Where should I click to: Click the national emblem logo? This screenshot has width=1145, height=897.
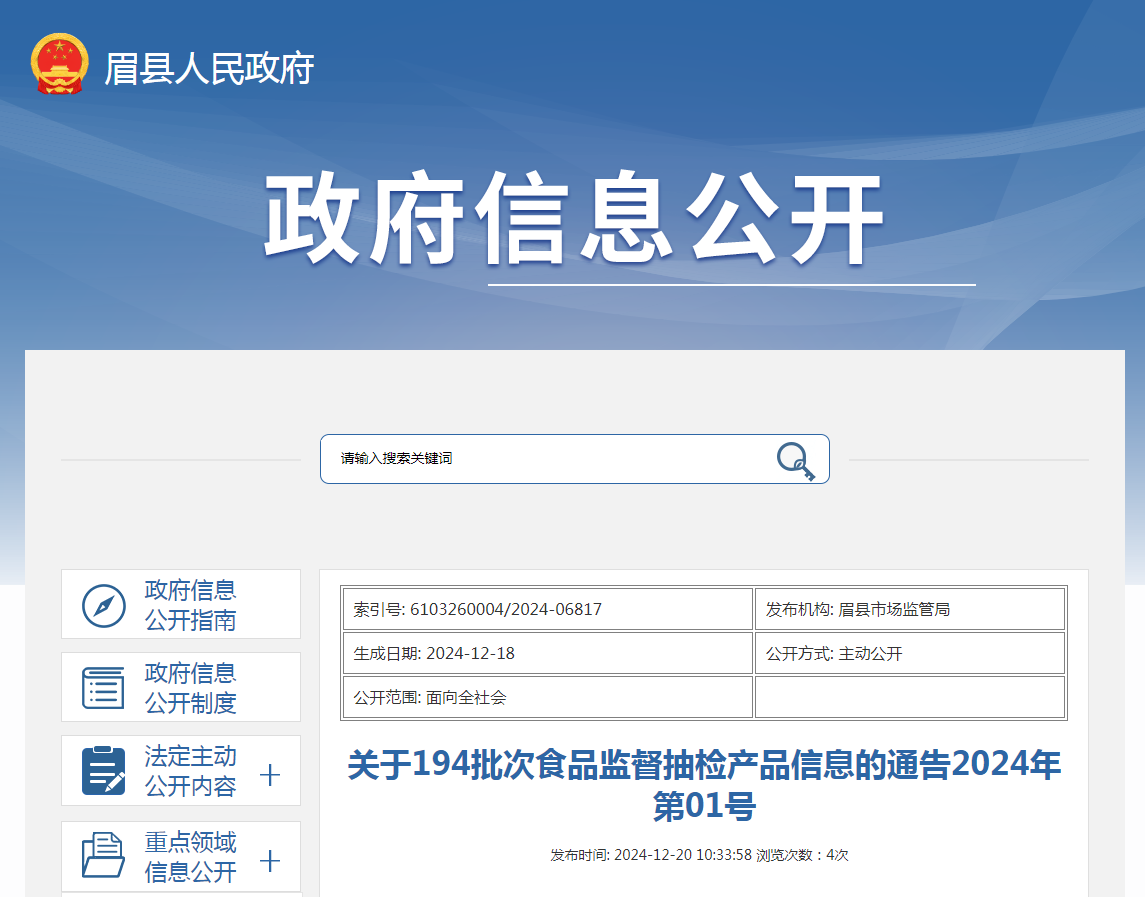tap(59, 64)
